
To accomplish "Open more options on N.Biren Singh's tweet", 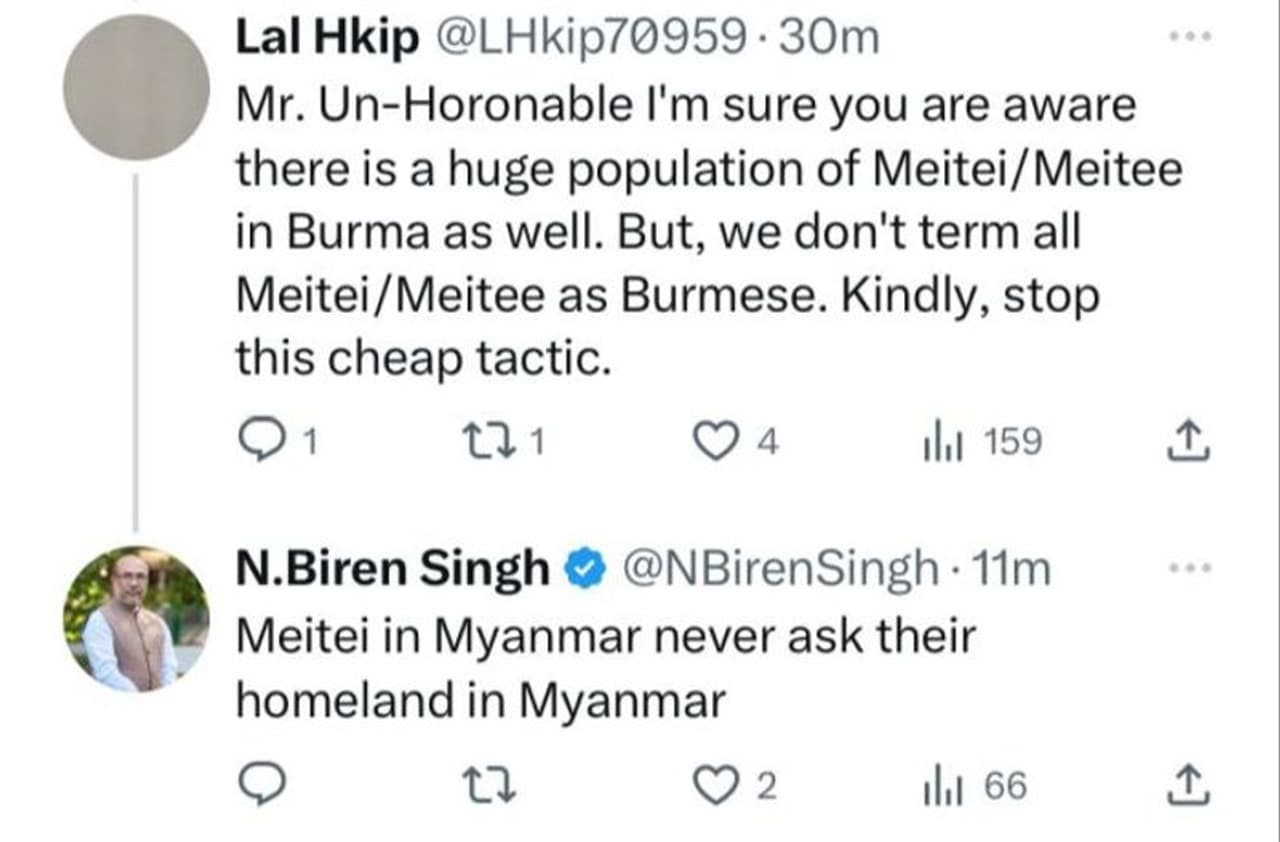I will [x=1190, y=568].
